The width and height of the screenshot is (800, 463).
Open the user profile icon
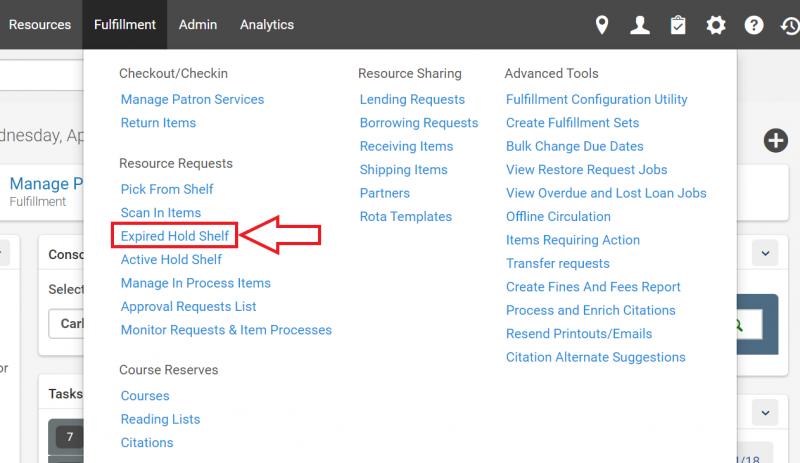click(x=640, y=25)
